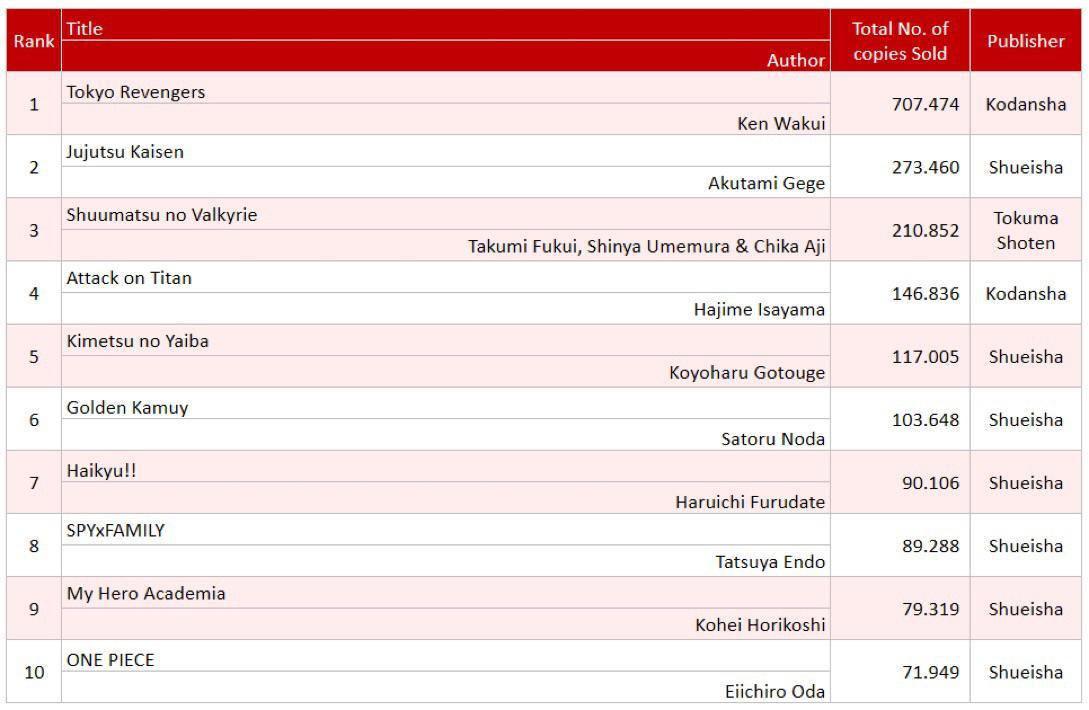Select the 103.648 sales figure

(x=925, y=420)
